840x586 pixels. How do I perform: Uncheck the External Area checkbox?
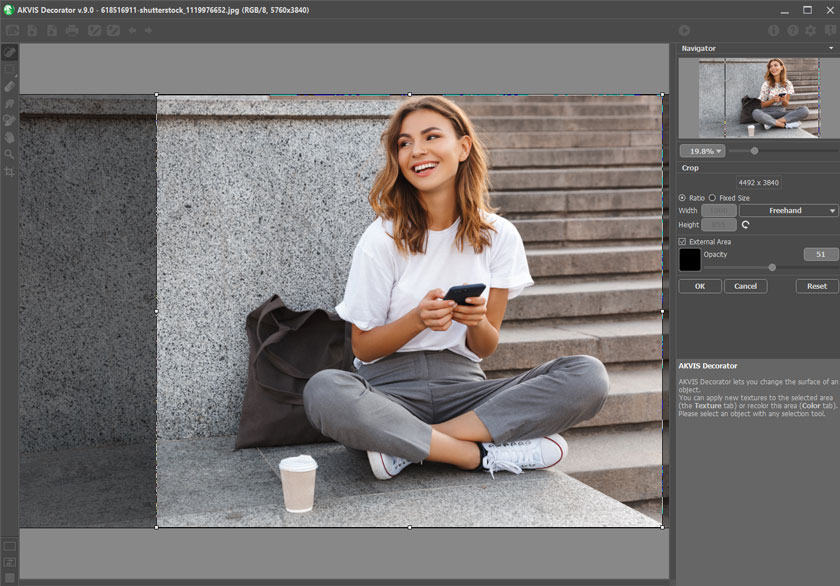pos(682,242)
